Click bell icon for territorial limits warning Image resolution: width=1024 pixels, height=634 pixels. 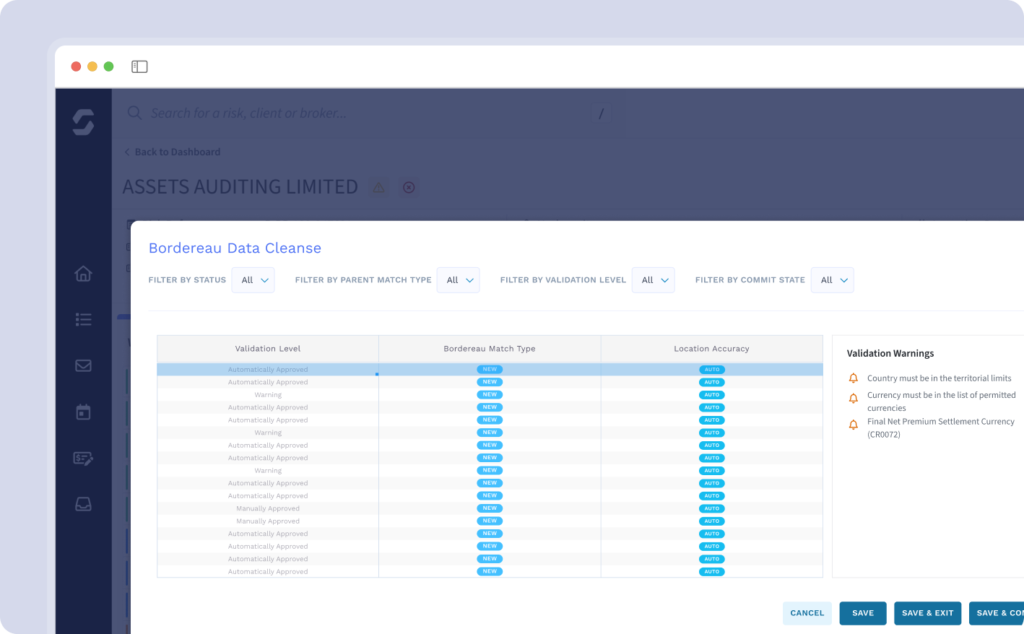tap(853, 378)
